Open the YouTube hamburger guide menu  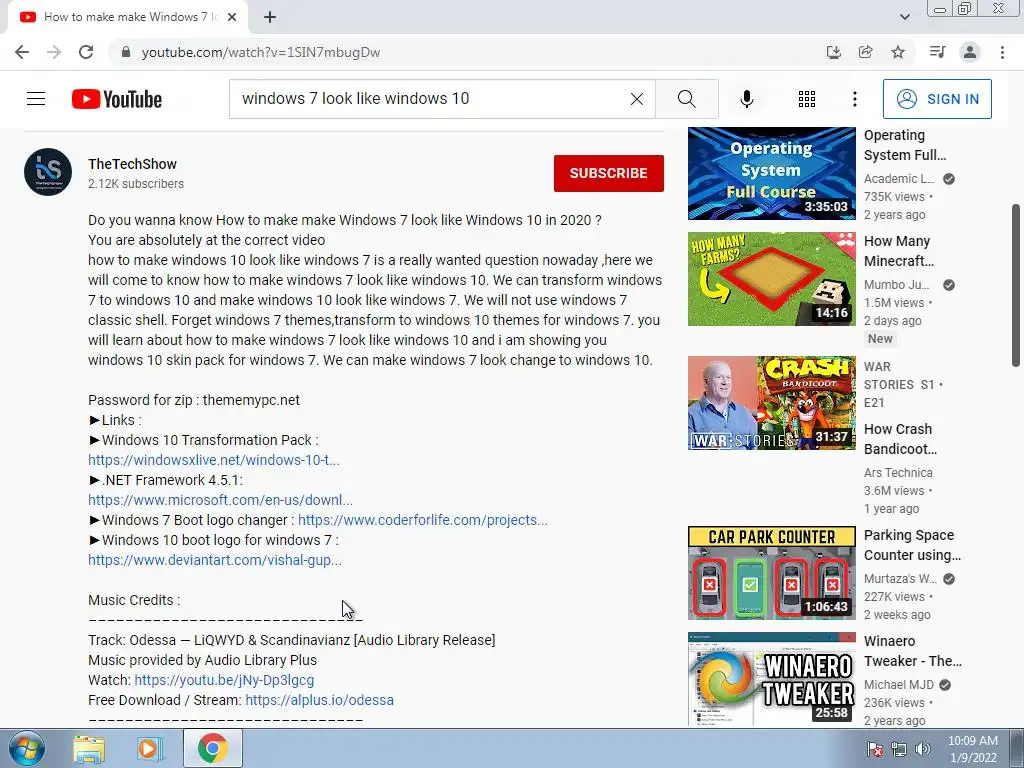(x=36, y=99)
